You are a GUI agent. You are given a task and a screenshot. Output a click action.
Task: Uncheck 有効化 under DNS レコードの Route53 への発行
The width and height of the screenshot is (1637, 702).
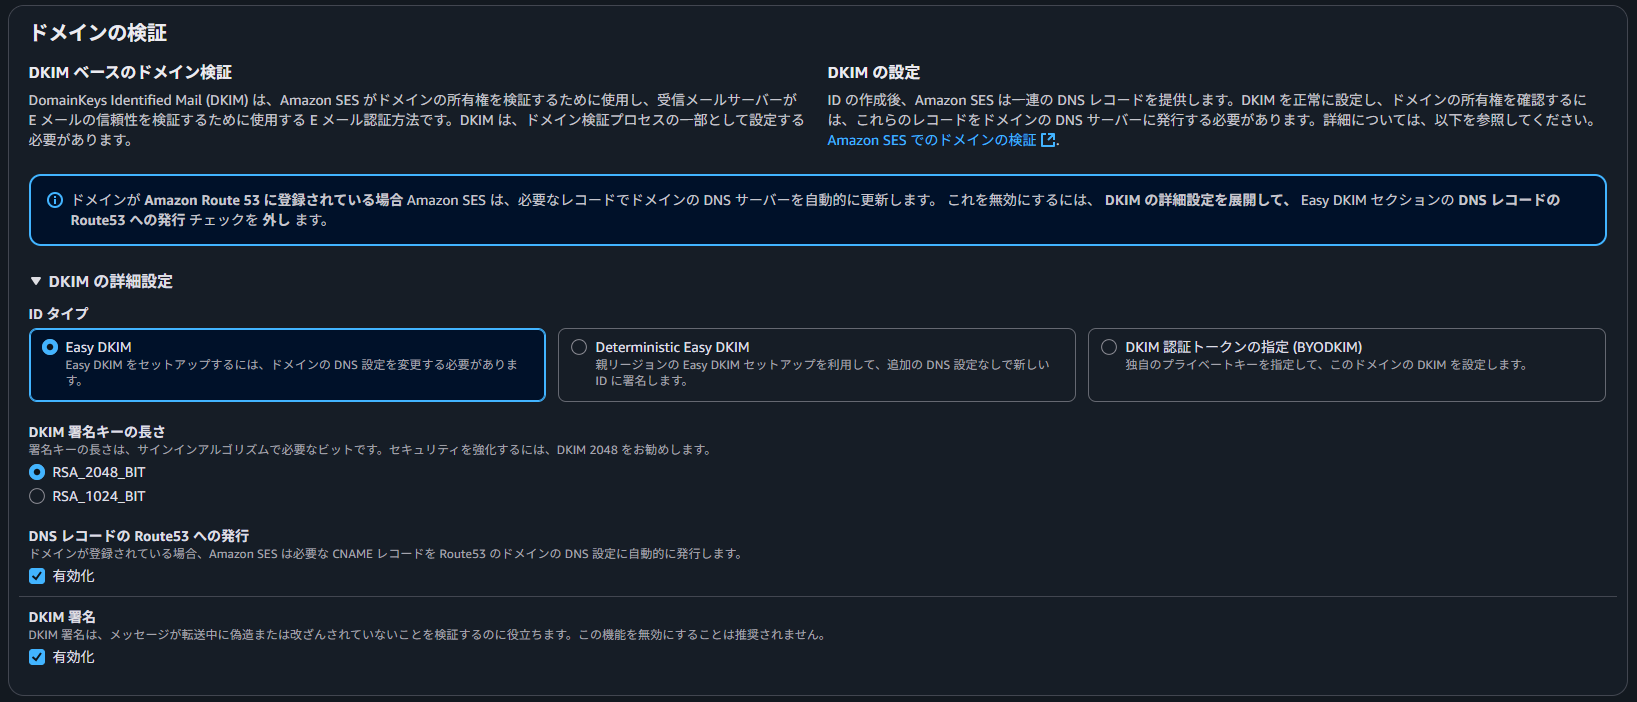[x=37, y=576]
